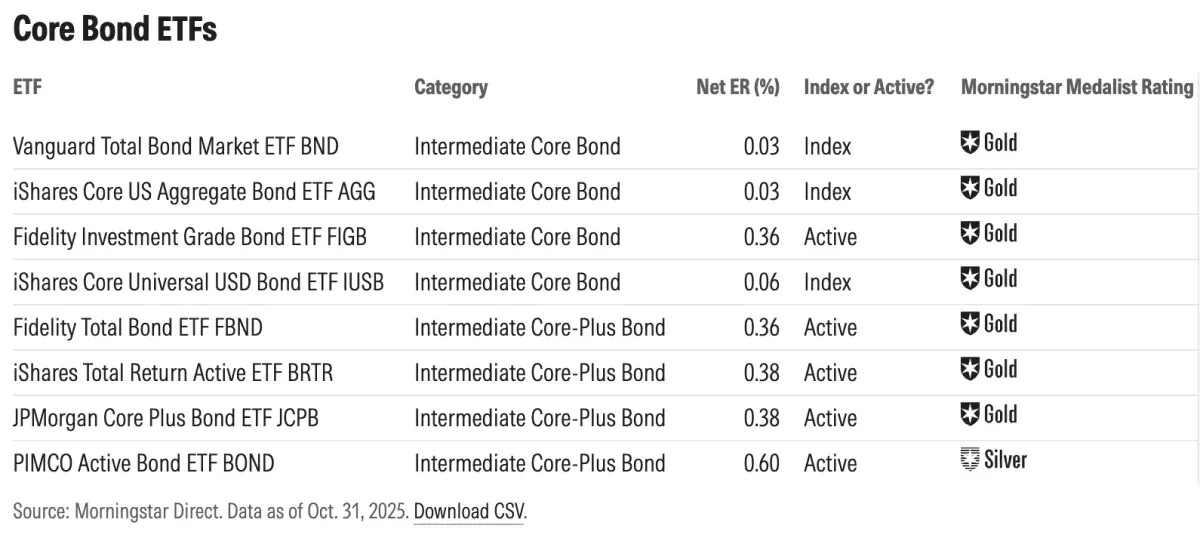Sort by Net ER (%) column header
The width and height of the screenshot is (1200, 534).
(737, 87)
